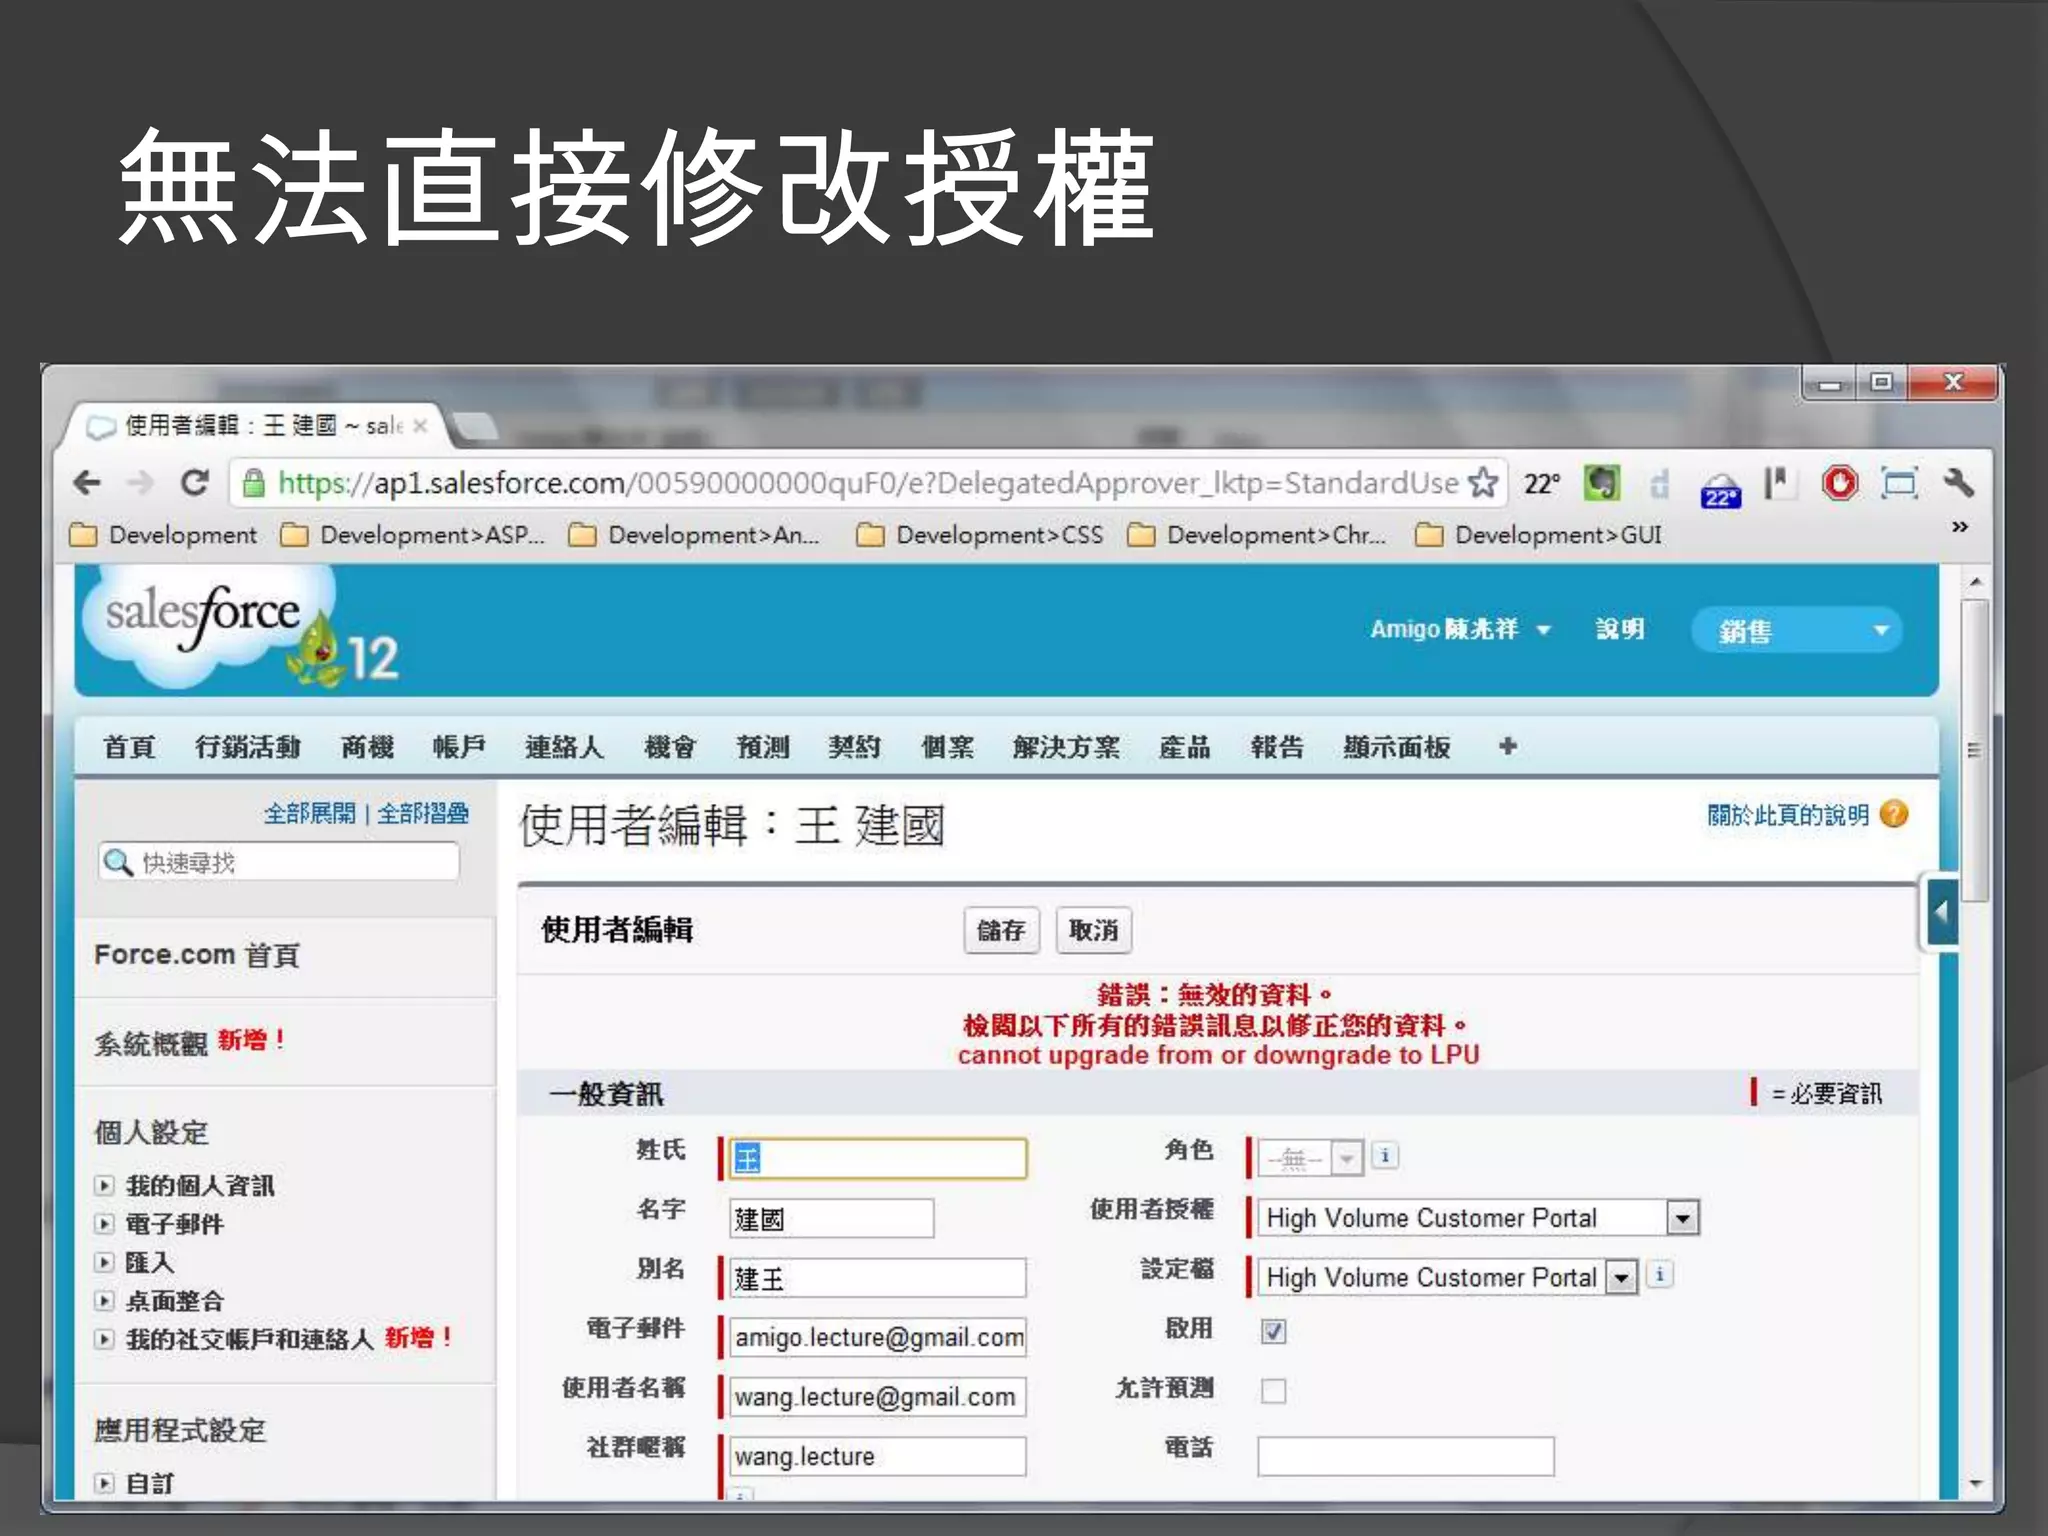The width and height of the screenshot is (2048, 1536).
Task: Close the 使用者編輯 browser tab
Action: tap(421, 426)
